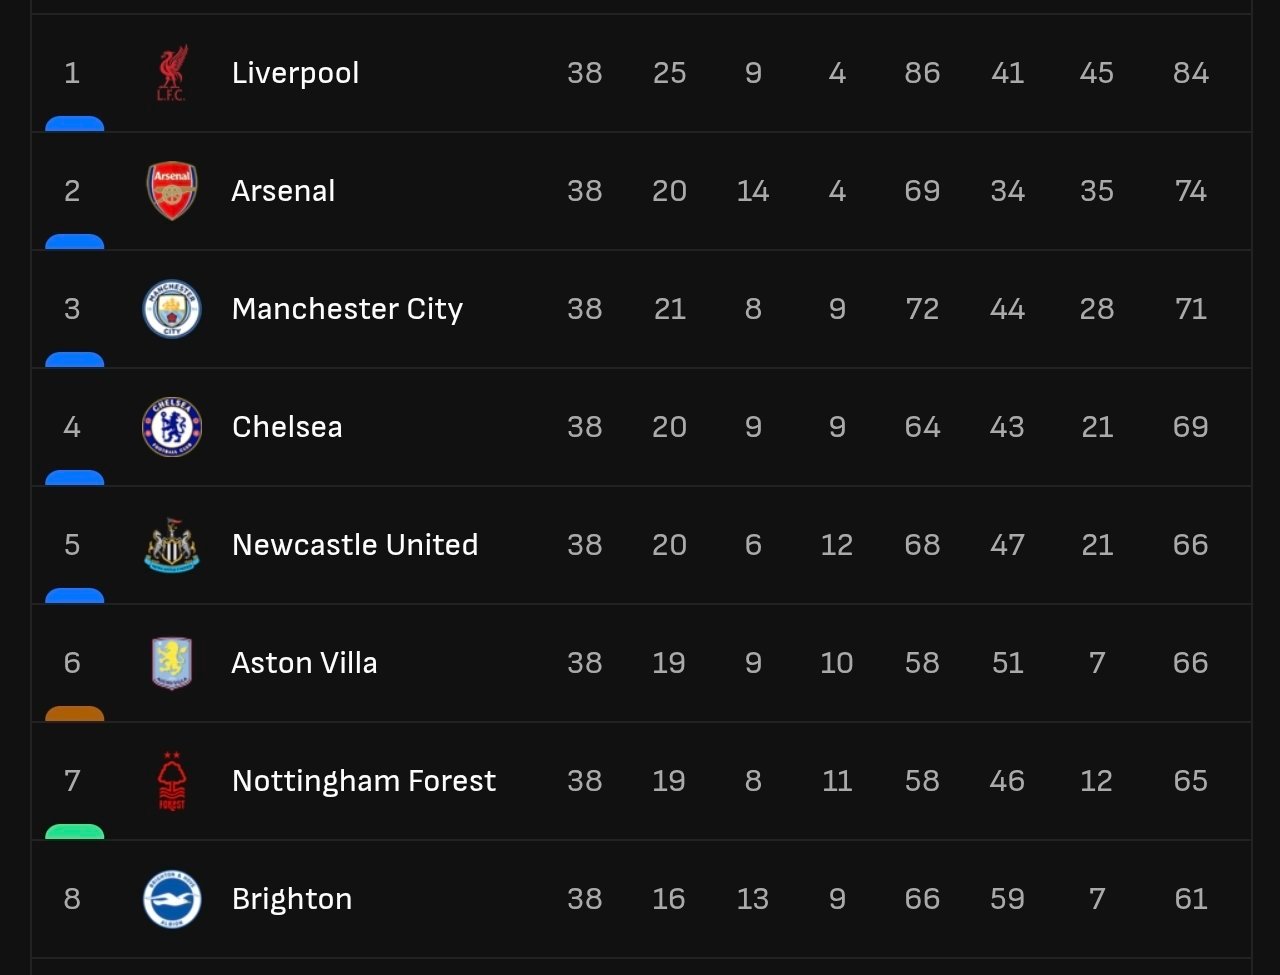The image size is (1280, 975).
Task: Select the Nottingham Forest team name
Action: pyautogui.click(x=364, y=781)
